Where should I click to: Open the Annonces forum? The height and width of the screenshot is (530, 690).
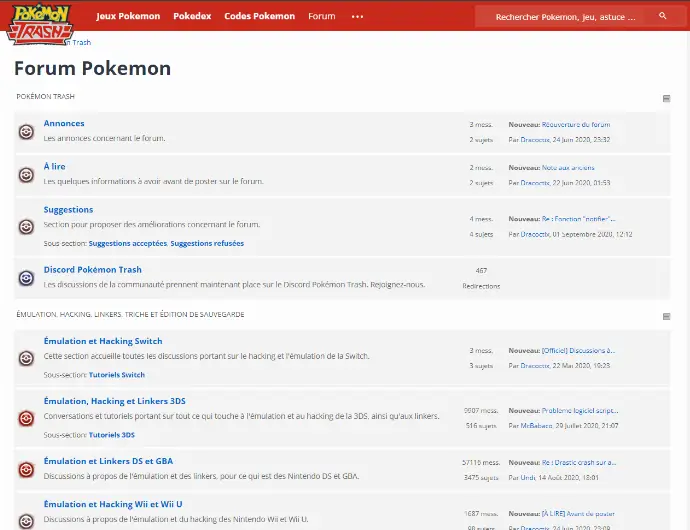64,123
